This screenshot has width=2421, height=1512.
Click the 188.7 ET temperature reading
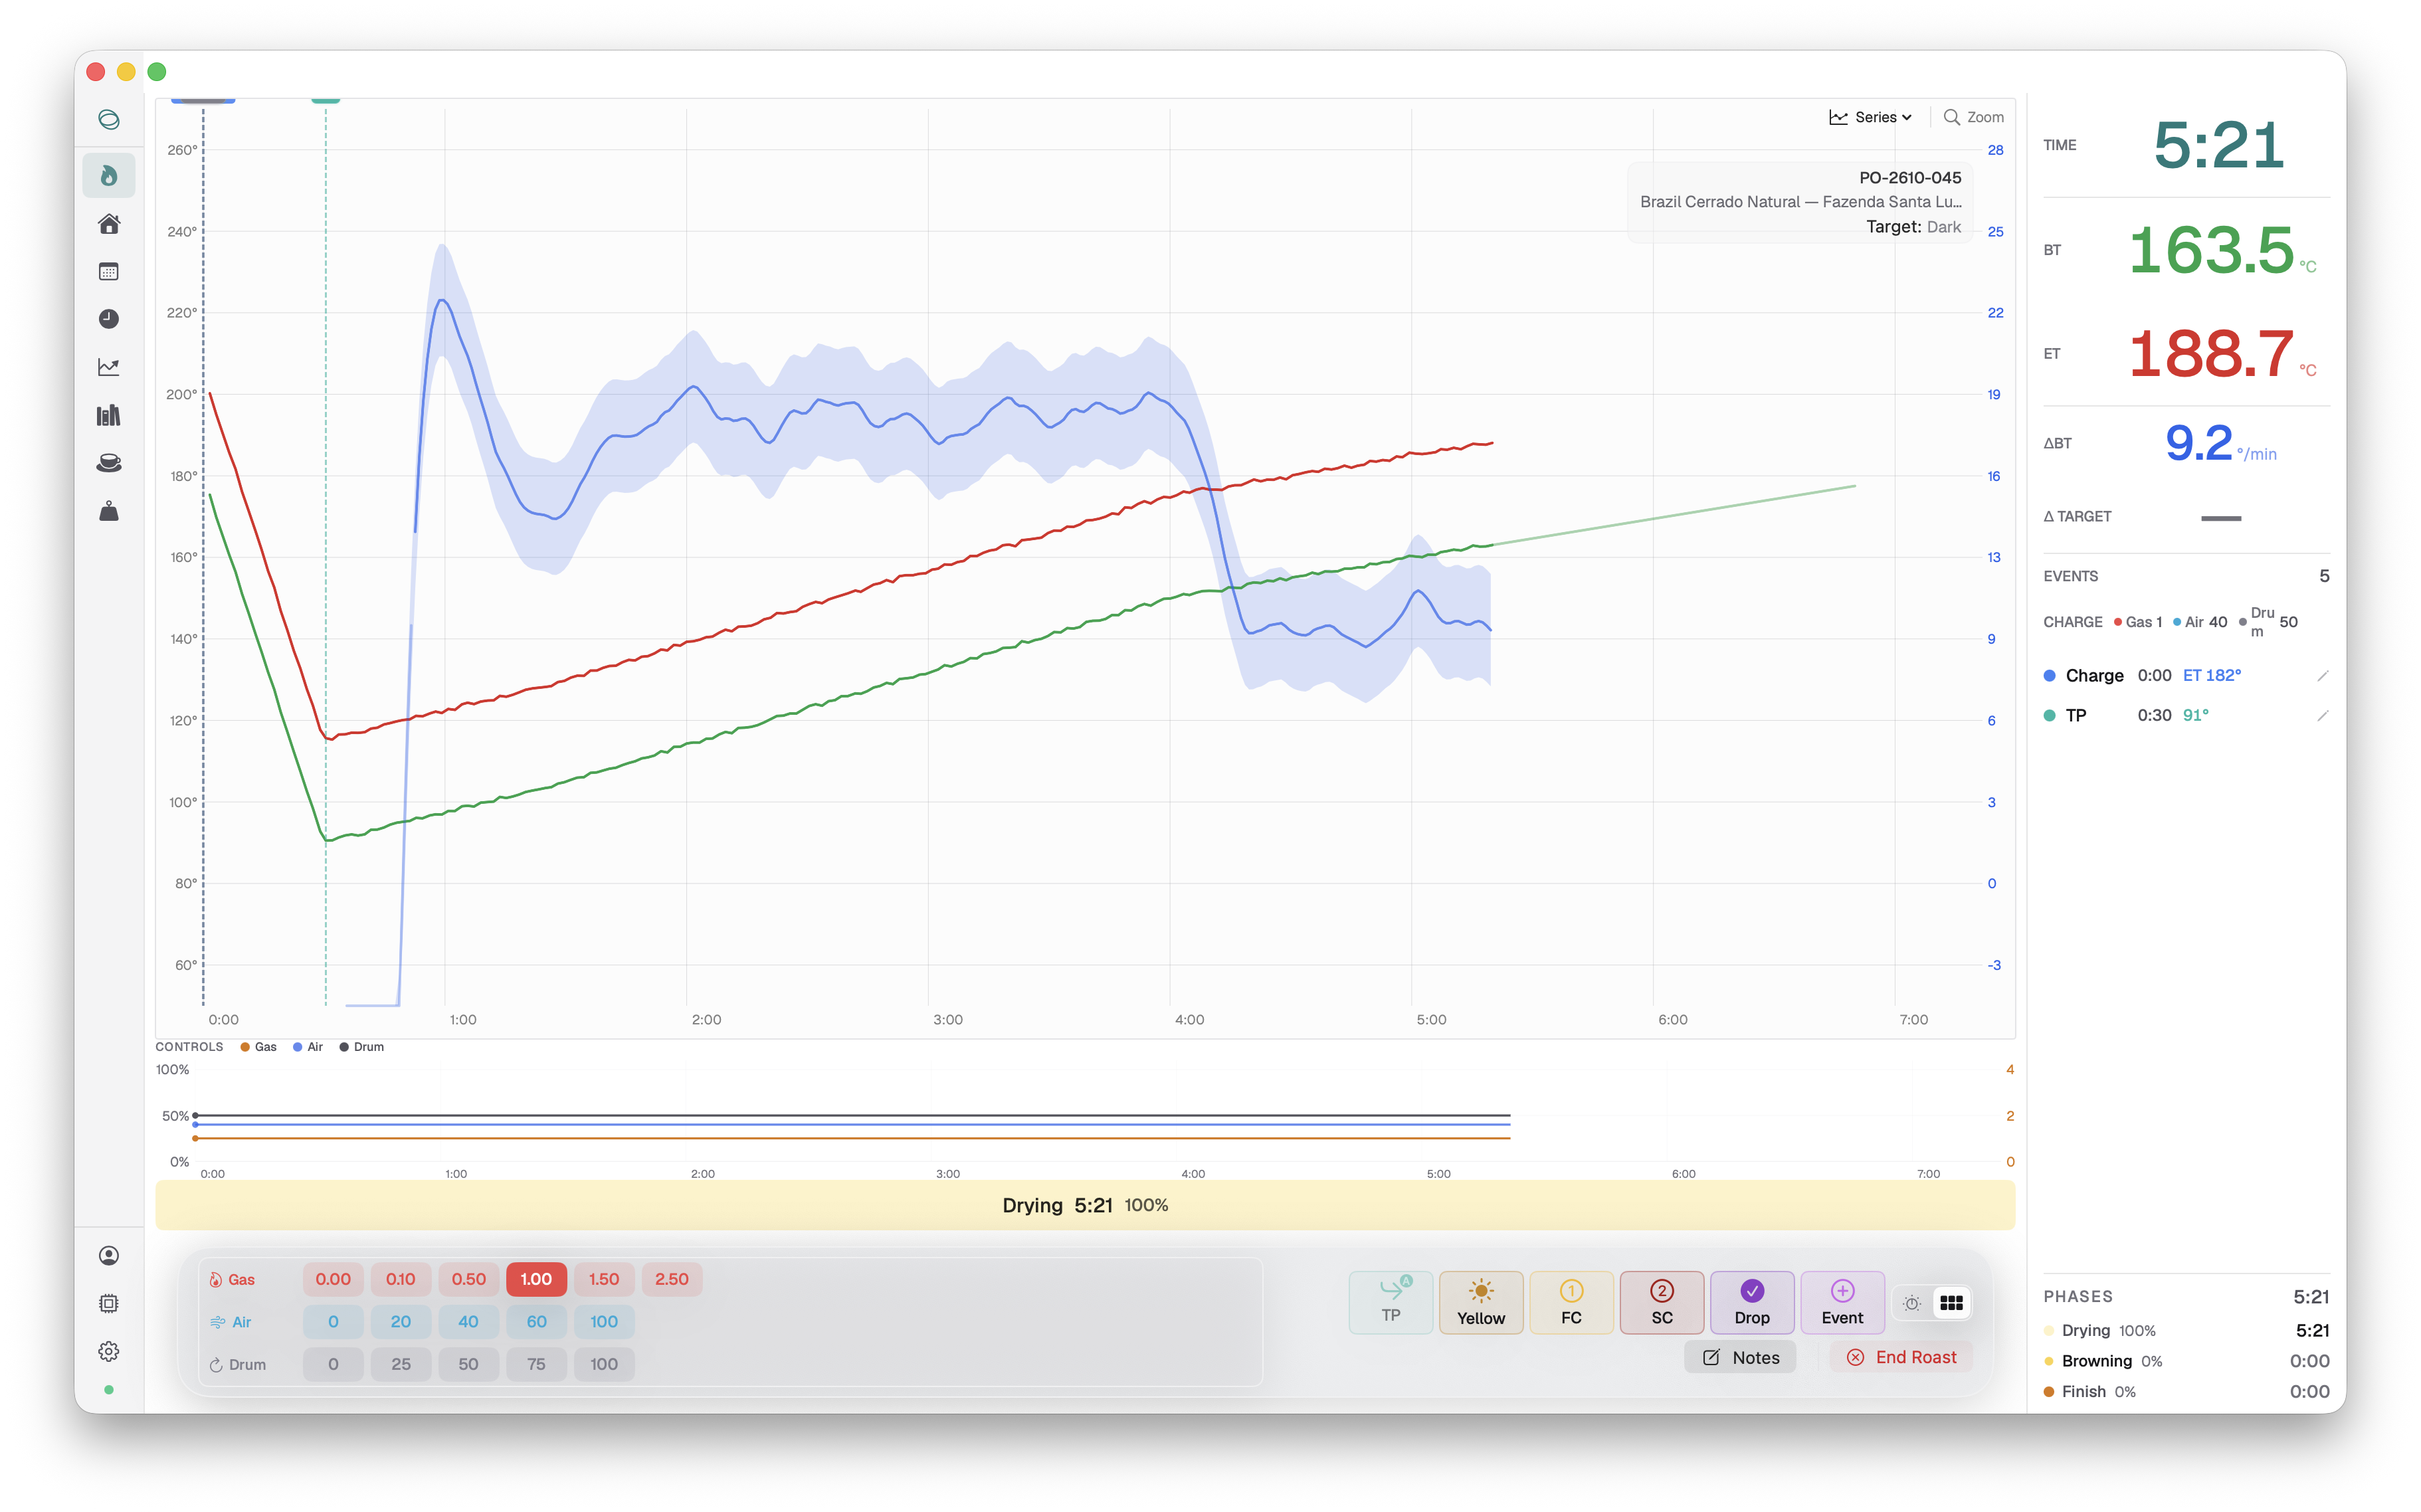pyautogui.click(x=2211, y=354)
